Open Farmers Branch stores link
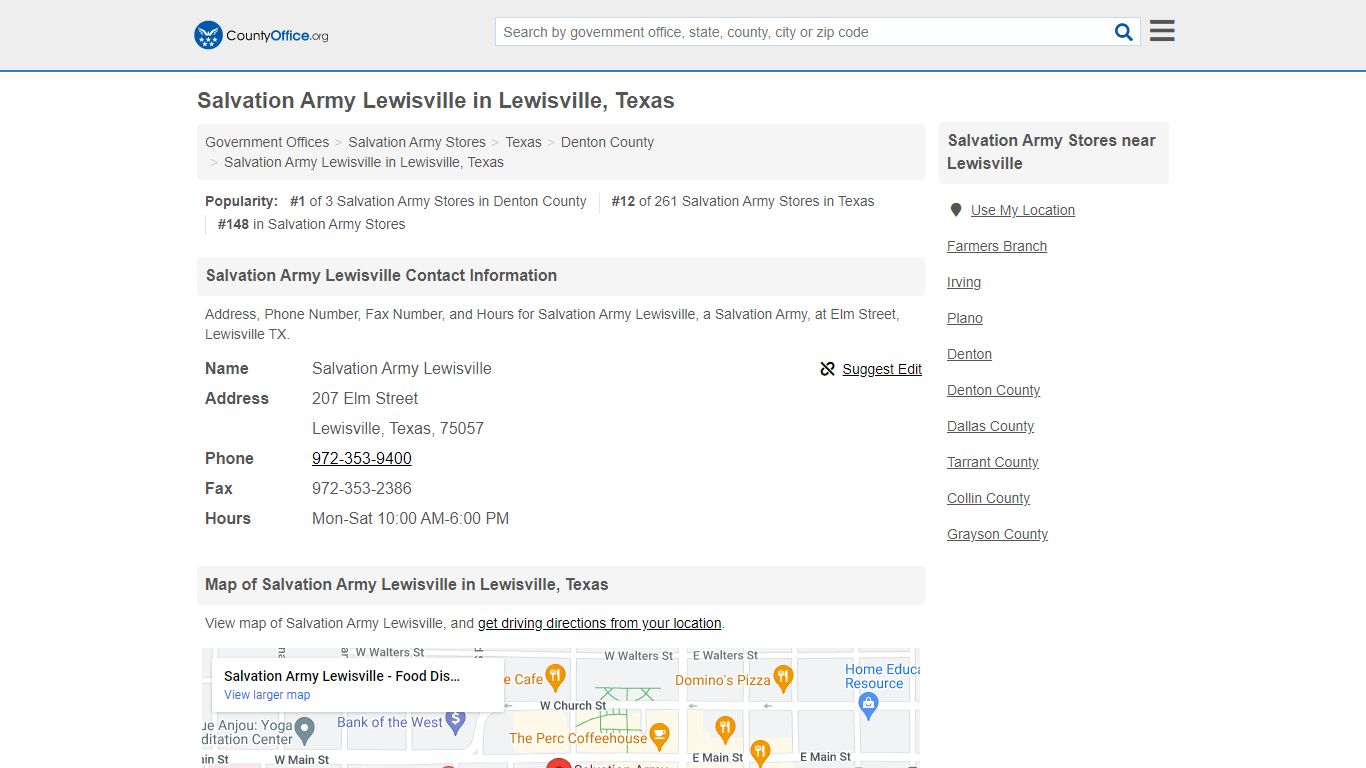 coord(997,246)
